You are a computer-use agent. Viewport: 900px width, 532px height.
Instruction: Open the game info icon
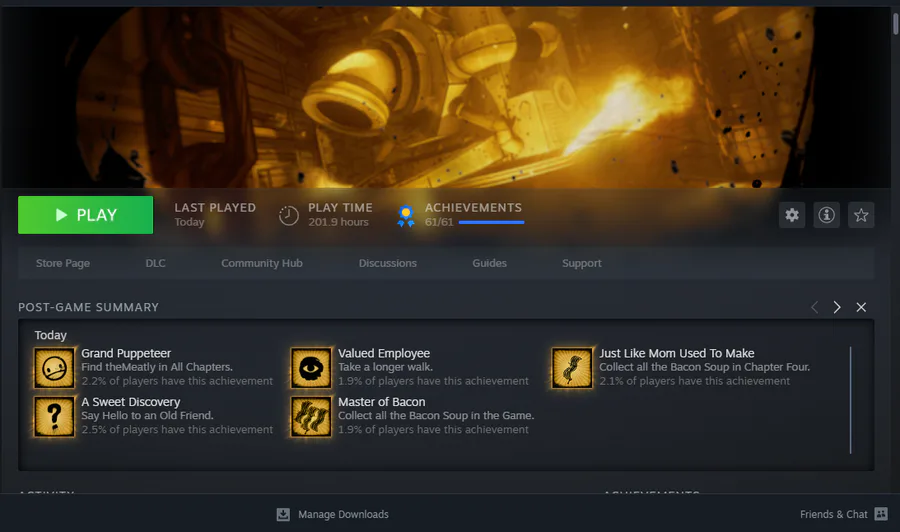click(x=827, y=215)
